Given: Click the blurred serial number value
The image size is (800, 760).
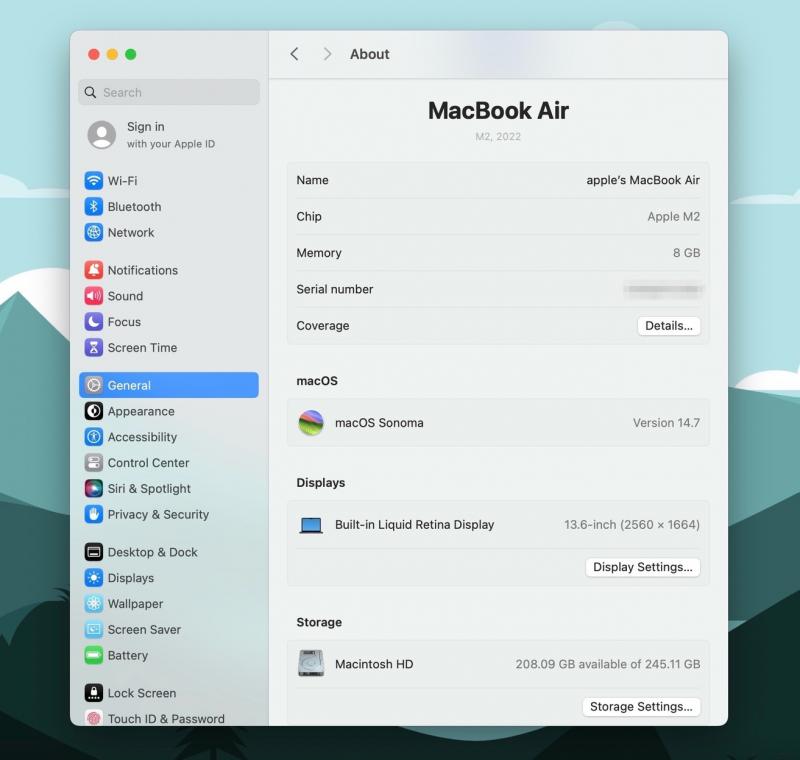Looking at the screenshot, I should coord(663,289).
